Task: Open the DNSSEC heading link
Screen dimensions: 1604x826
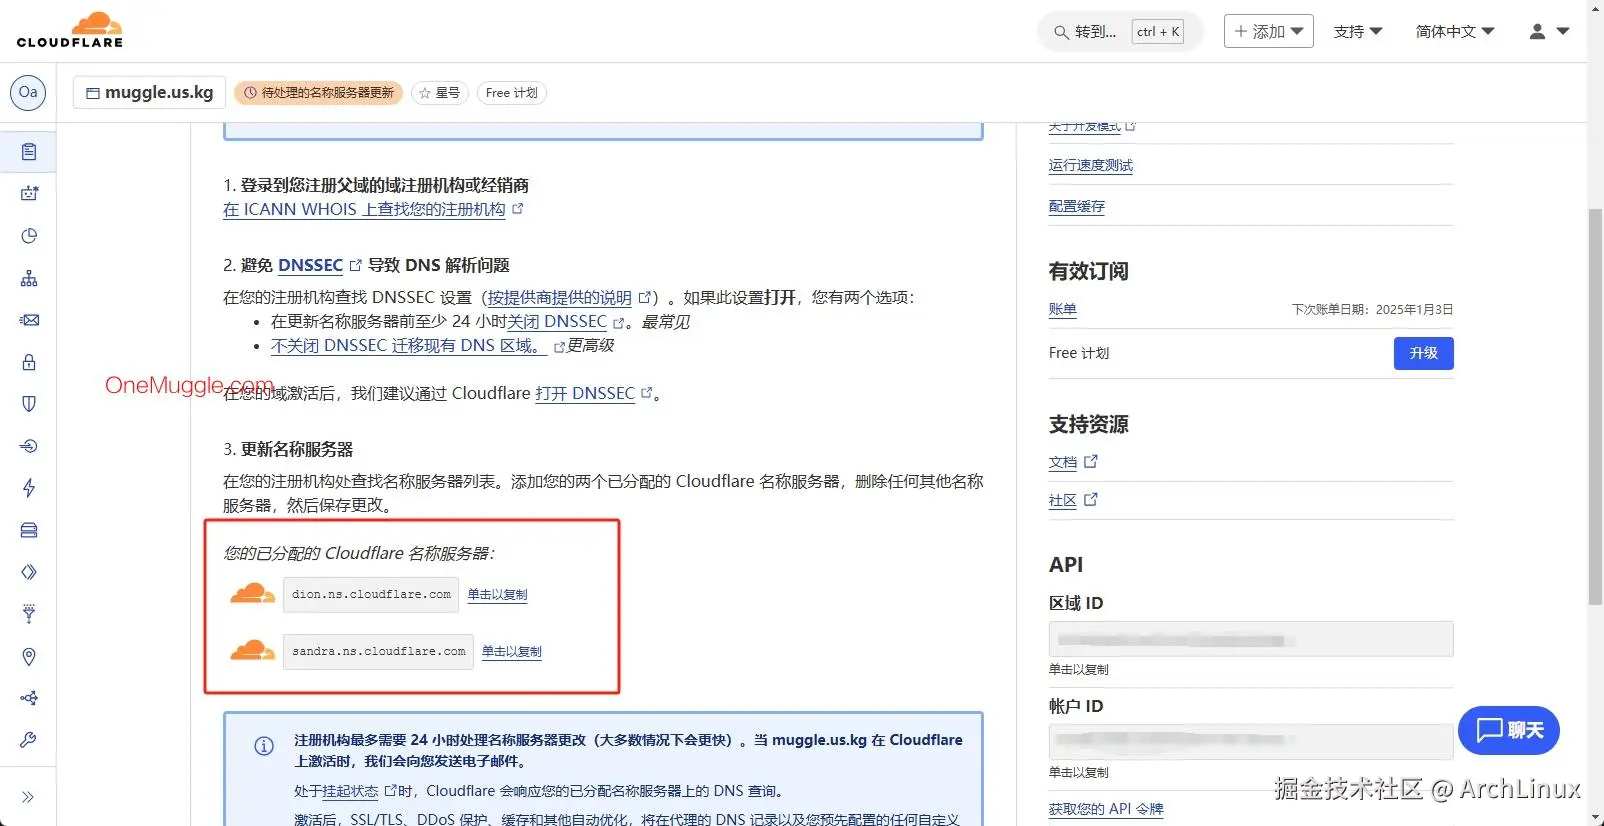Action: click(310, 265)
